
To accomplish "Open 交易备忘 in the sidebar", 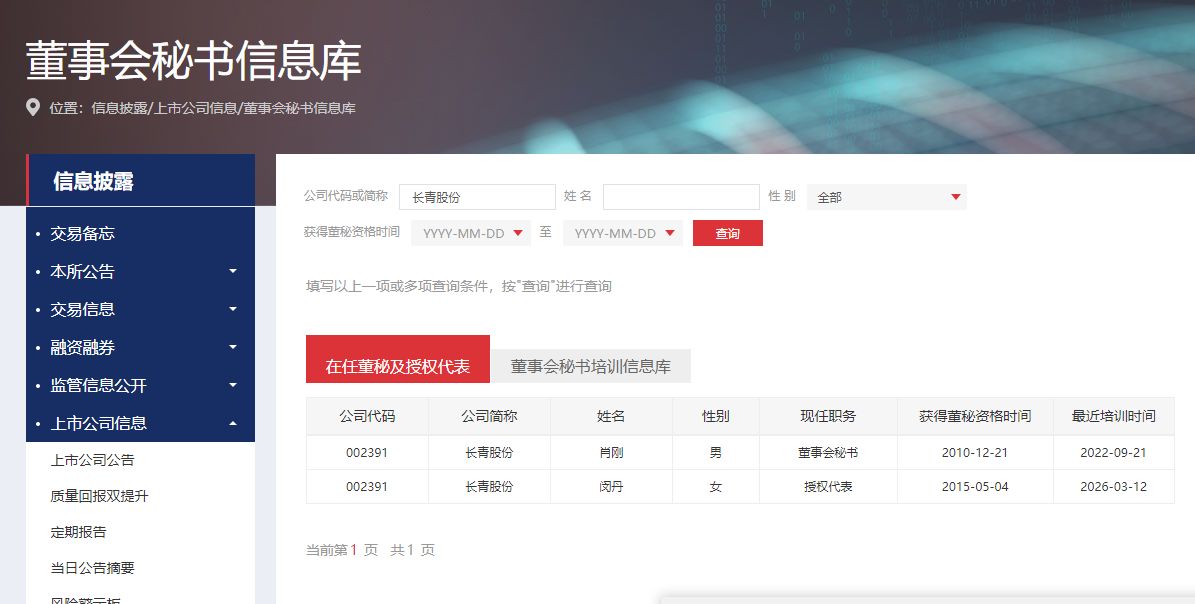I will (82, 234).
